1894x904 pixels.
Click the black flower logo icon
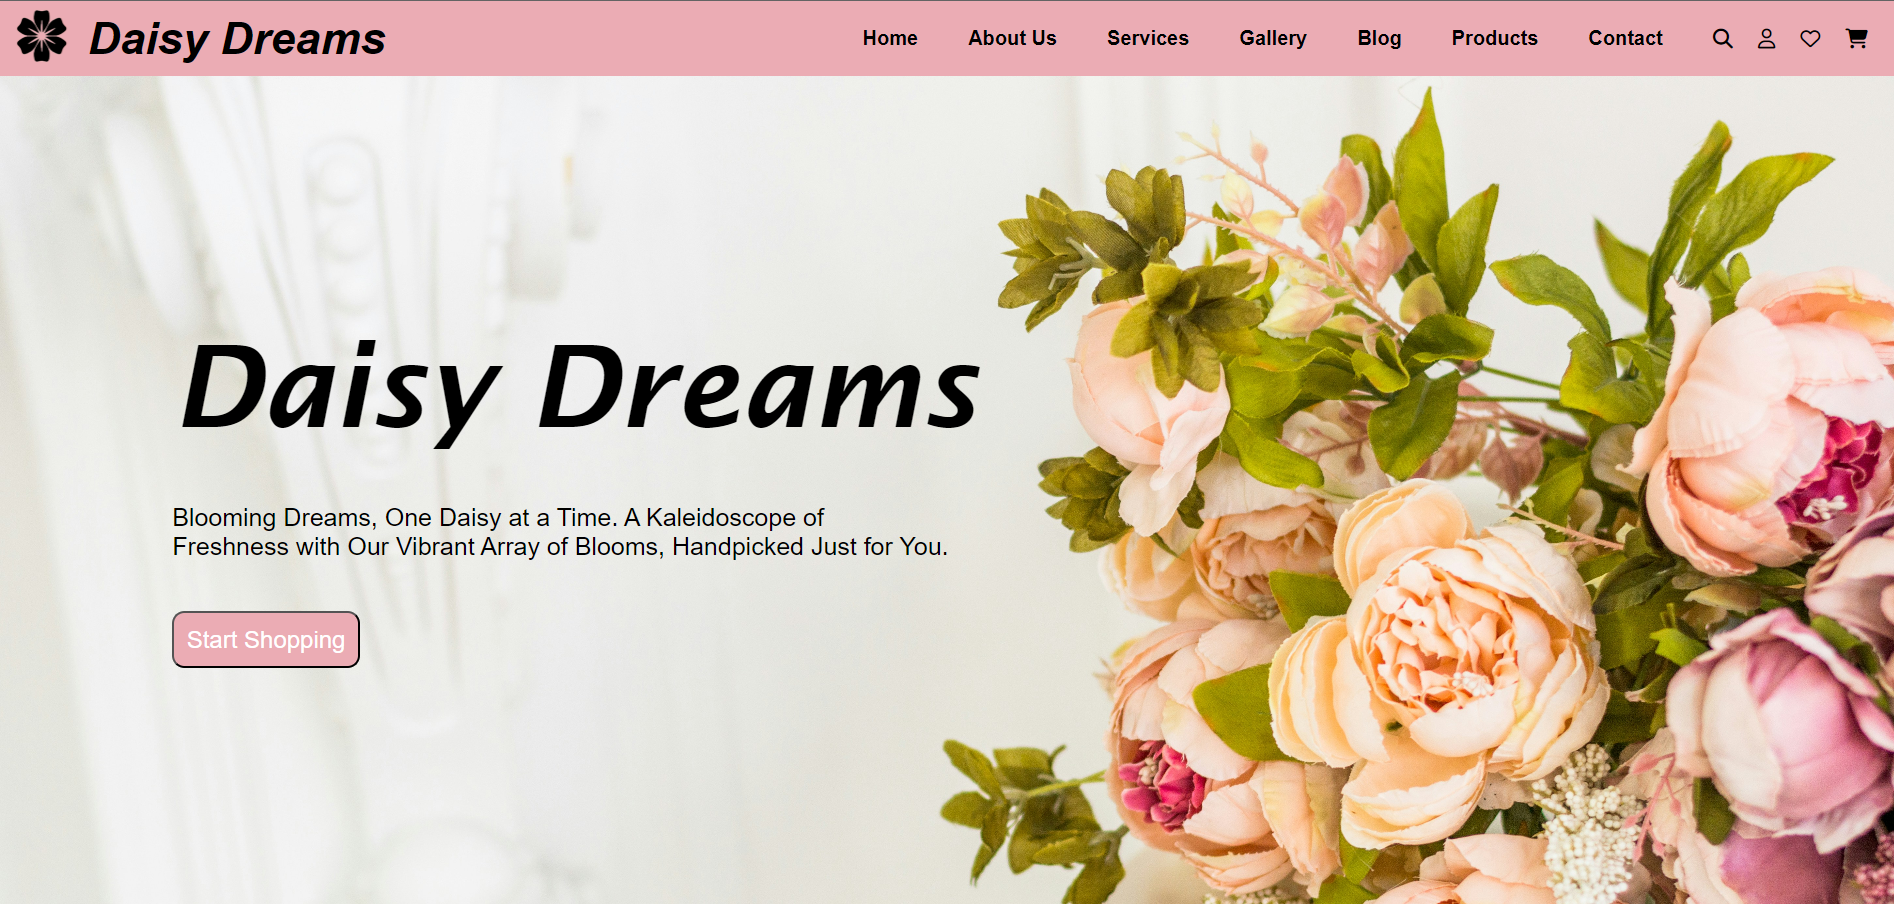click(x=42, y=37)
